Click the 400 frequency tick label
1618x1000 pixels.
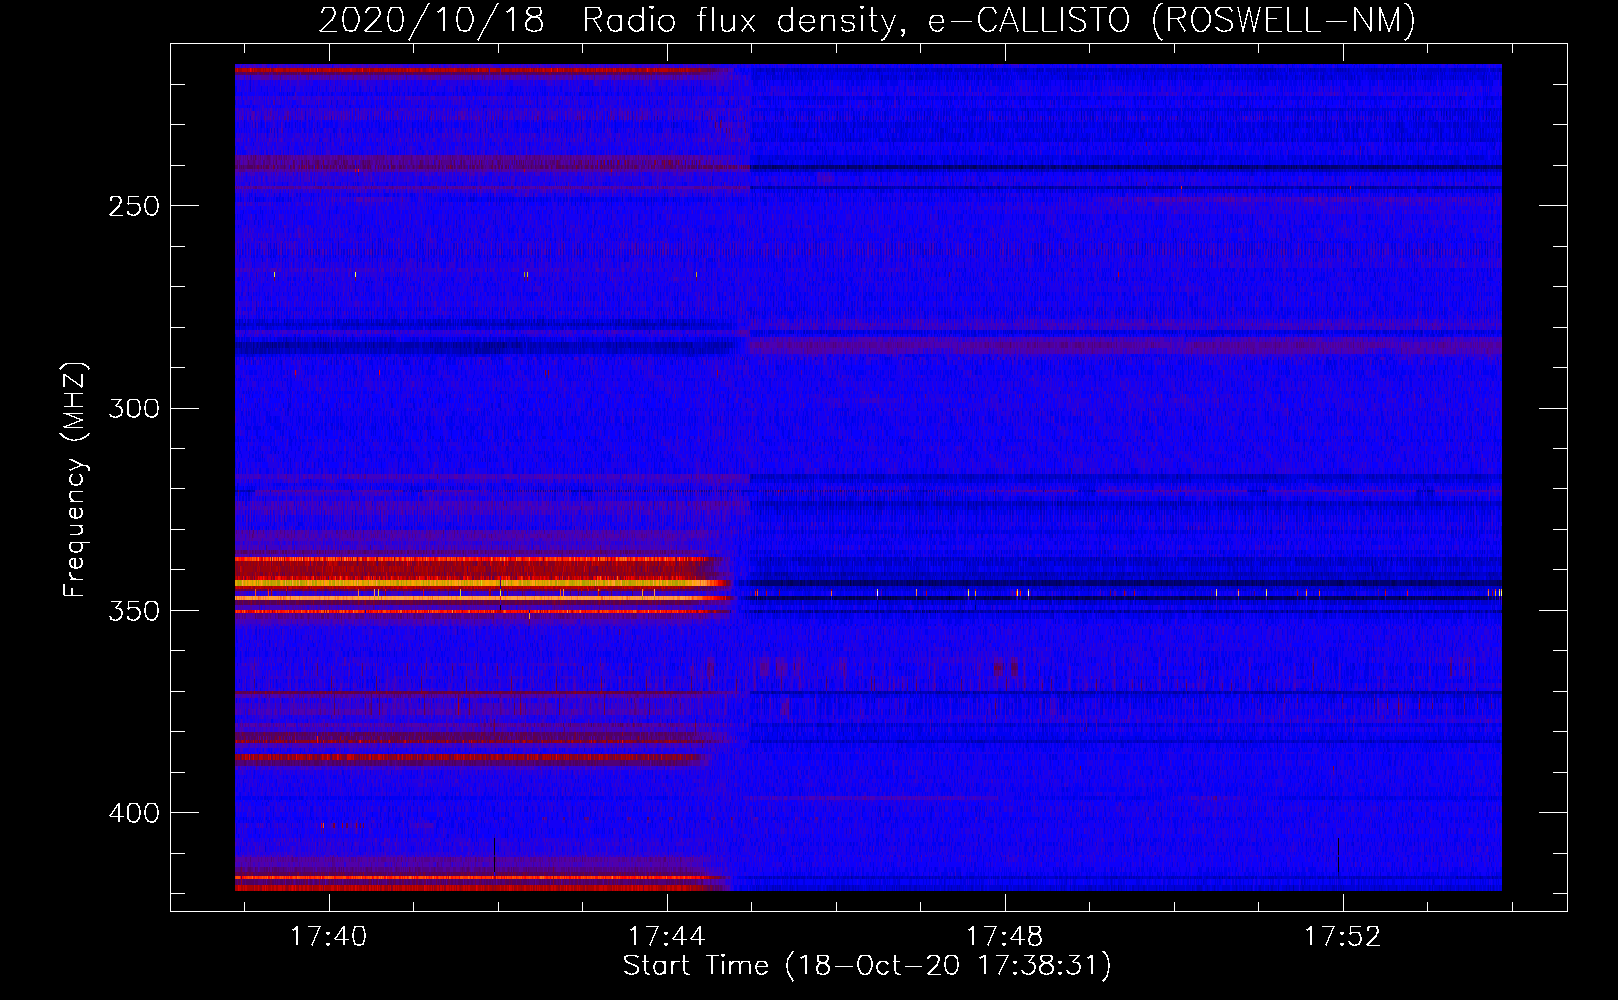coord(134,813)
